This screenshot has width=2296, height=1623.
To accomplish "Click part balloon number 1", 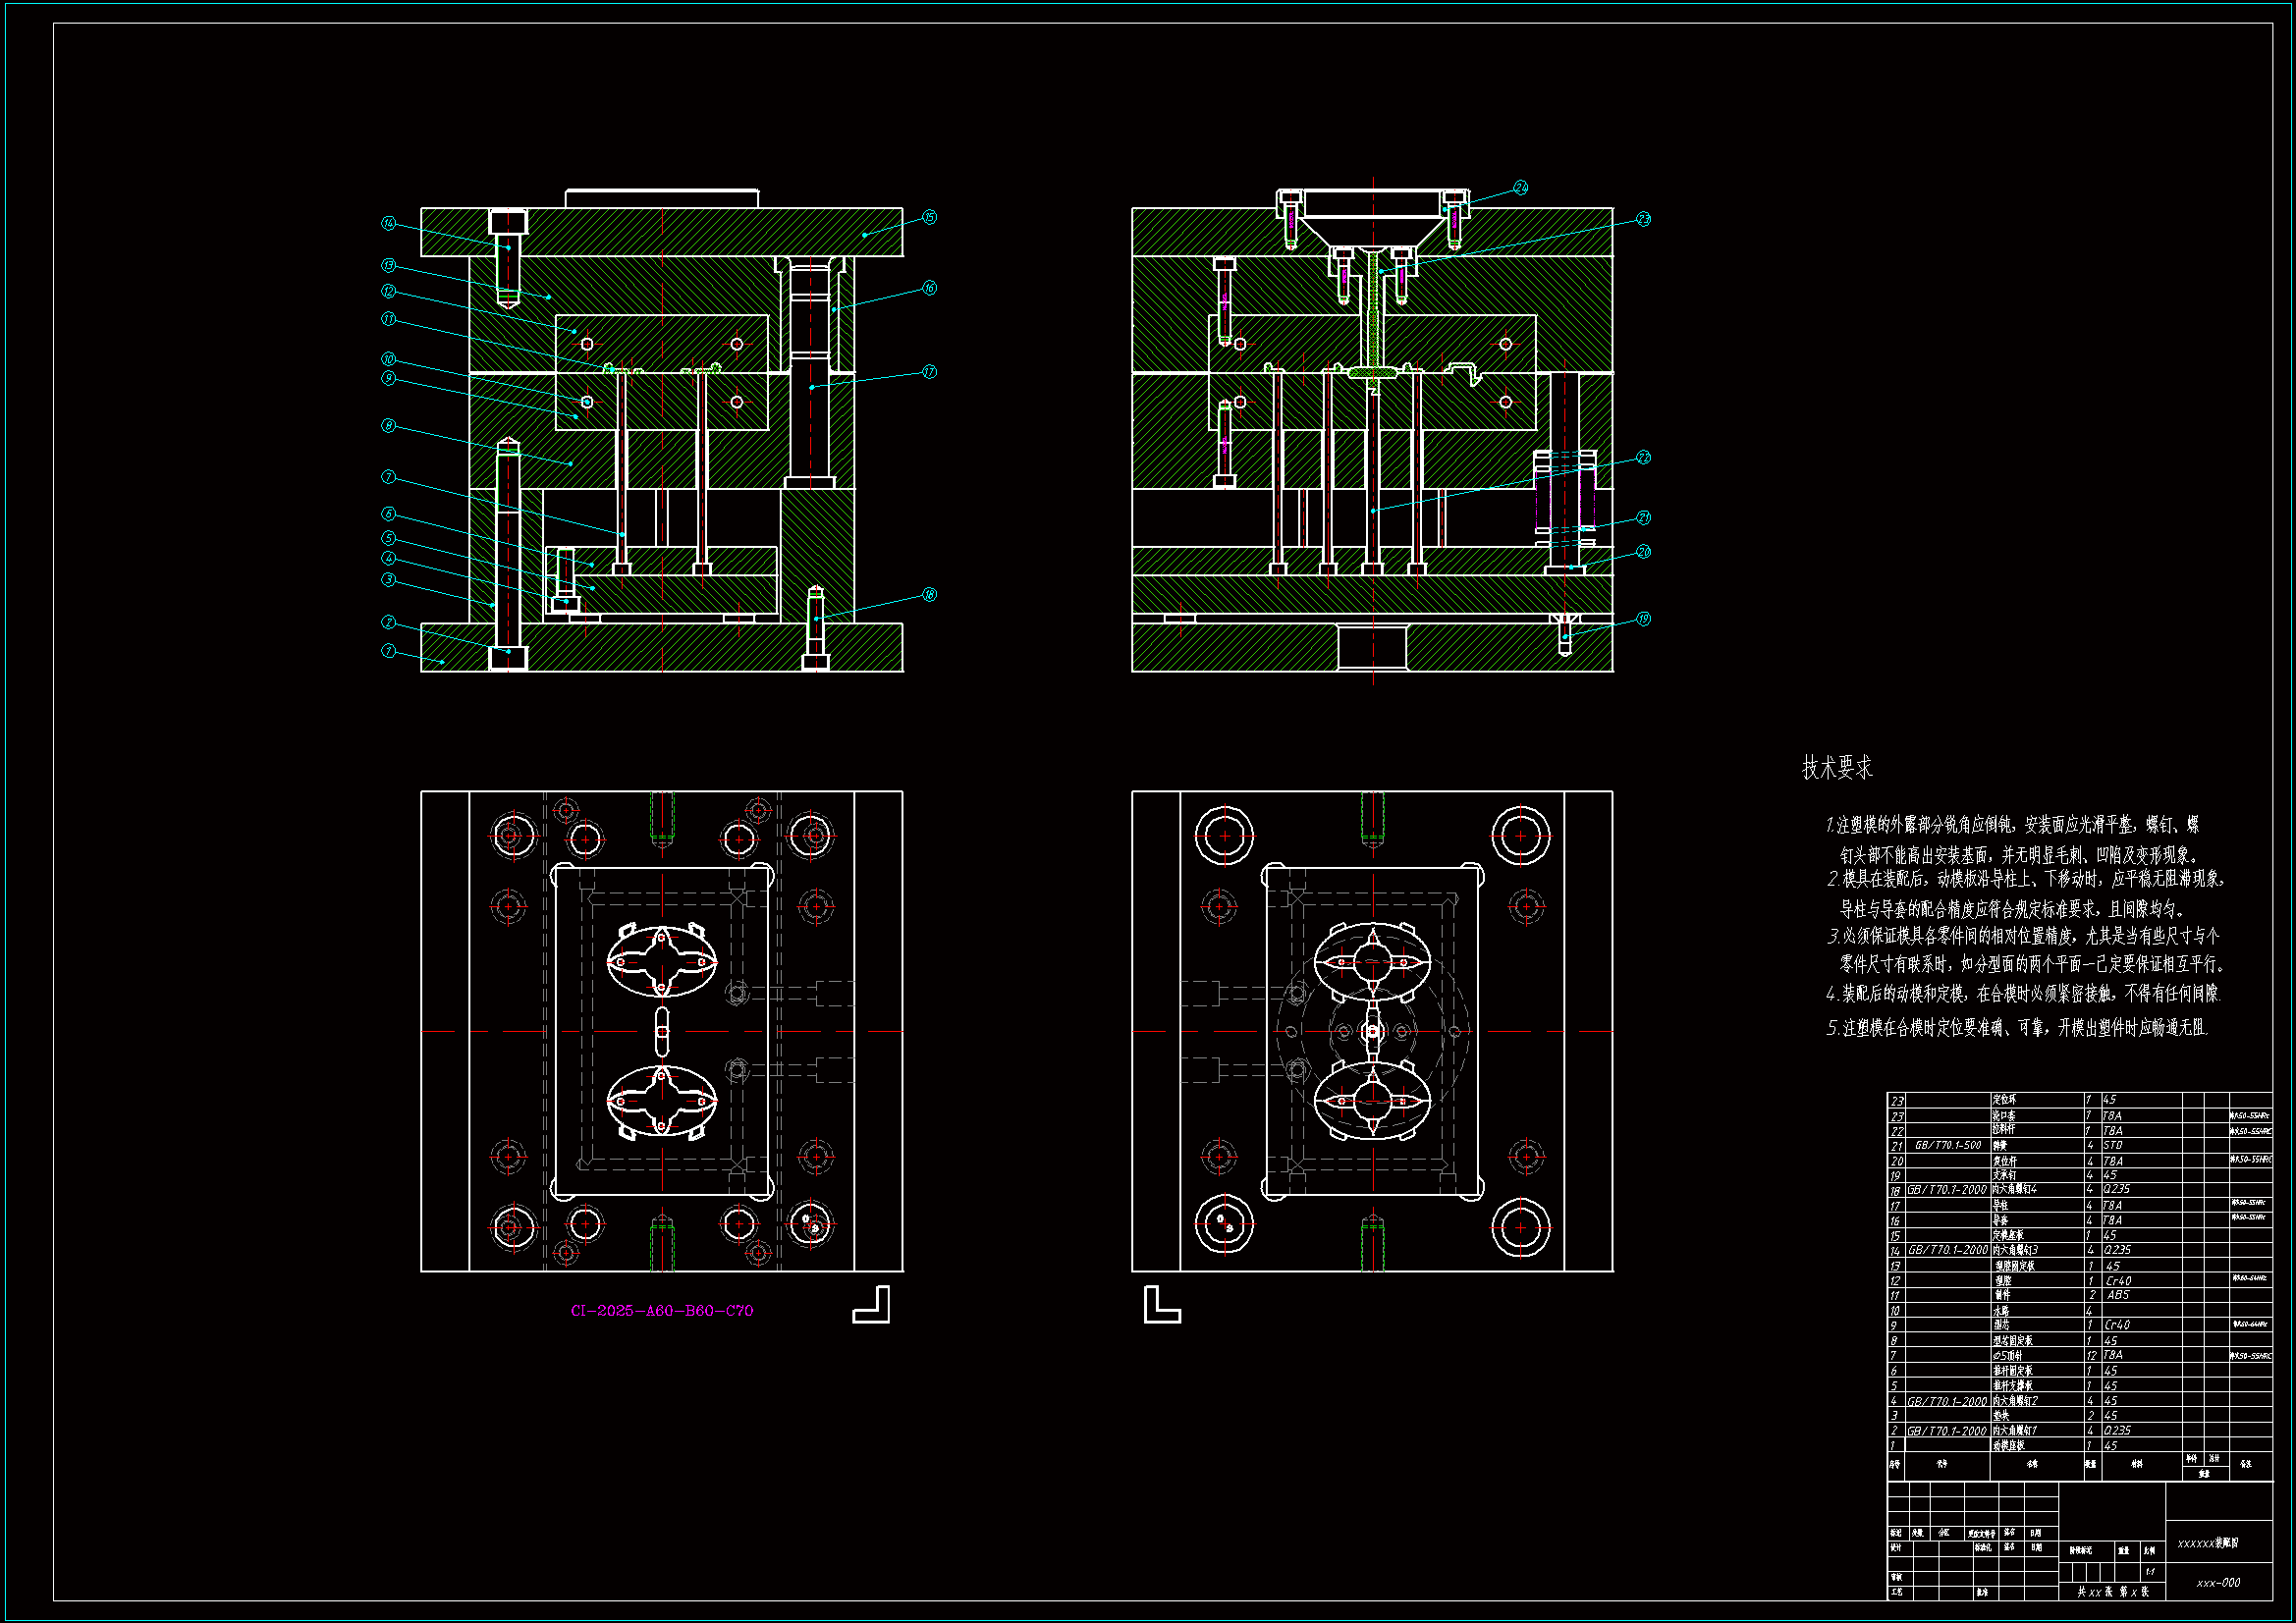I will point(388,651).
